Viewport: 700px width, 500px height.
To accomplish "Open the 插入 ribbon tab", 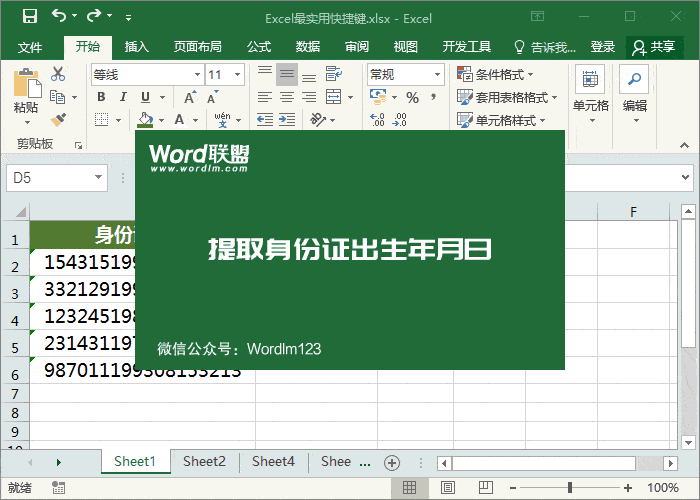I will [x=136, y=47].
